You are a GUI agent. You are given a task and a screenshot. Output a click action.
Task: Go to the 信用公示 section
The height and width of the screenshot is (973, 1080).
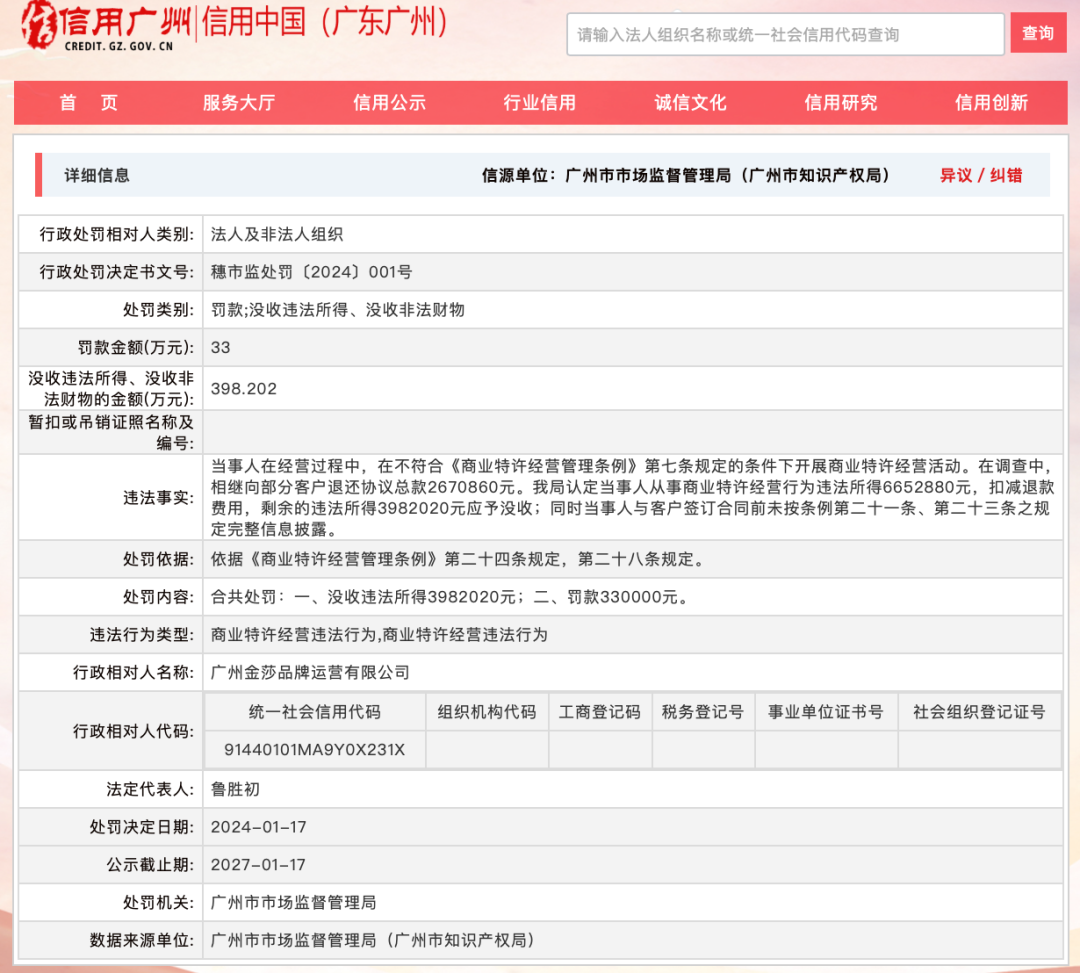point(388,102)
